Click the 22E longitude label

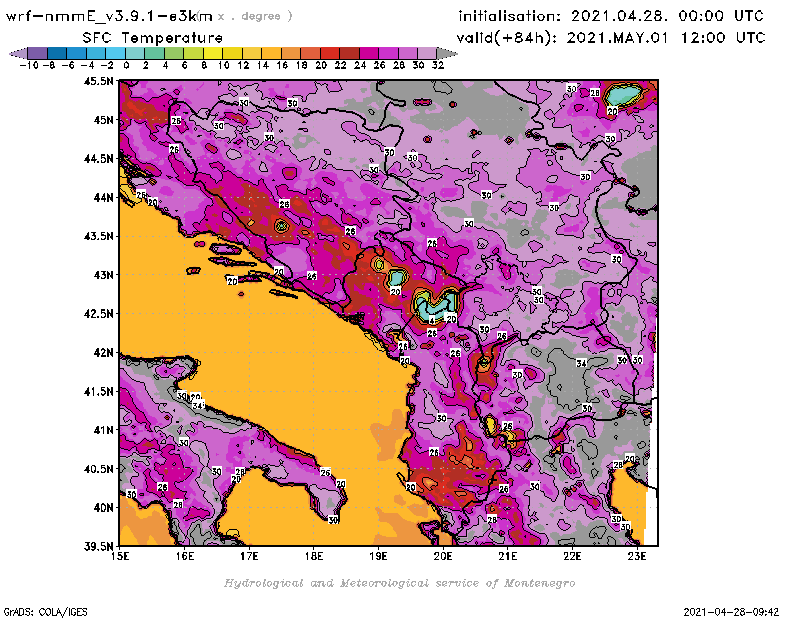[572, 556]
